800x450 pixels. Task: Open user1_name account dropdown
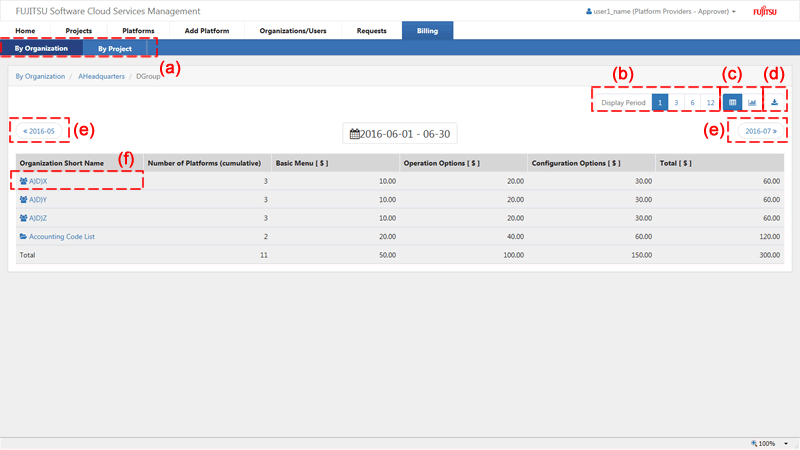(x=661, y=11)
